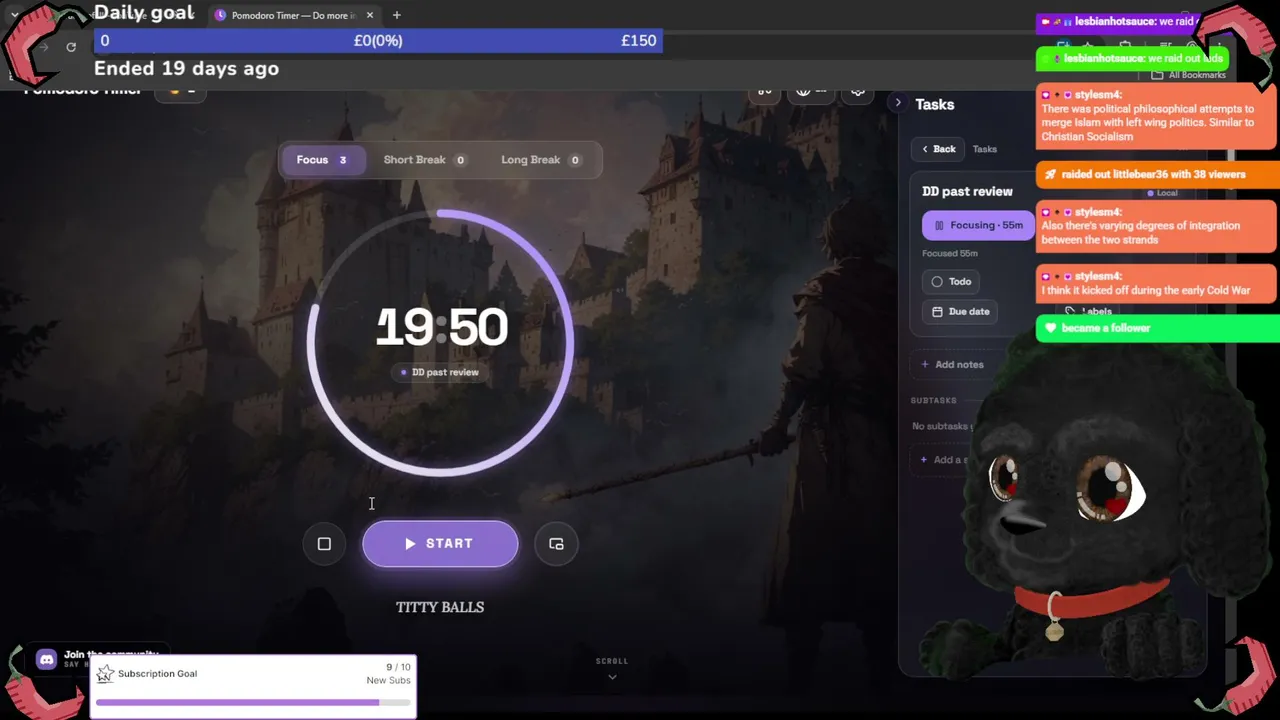Click the plus icon beside Add notes
The image size is (1280, 720).
pyautogui.click(x=925, y=365)
